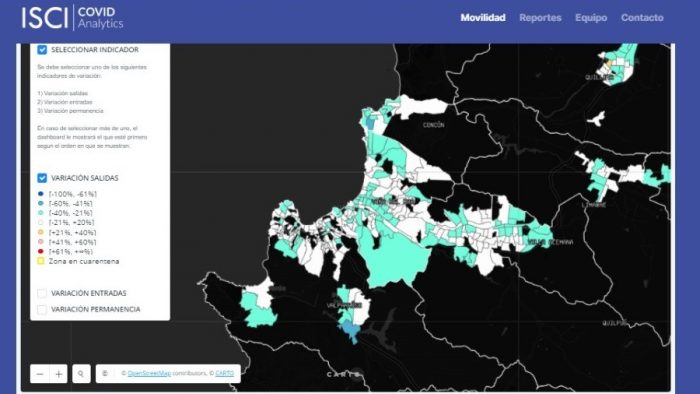Zoom out the map with minus button

[x=40, y=373]
